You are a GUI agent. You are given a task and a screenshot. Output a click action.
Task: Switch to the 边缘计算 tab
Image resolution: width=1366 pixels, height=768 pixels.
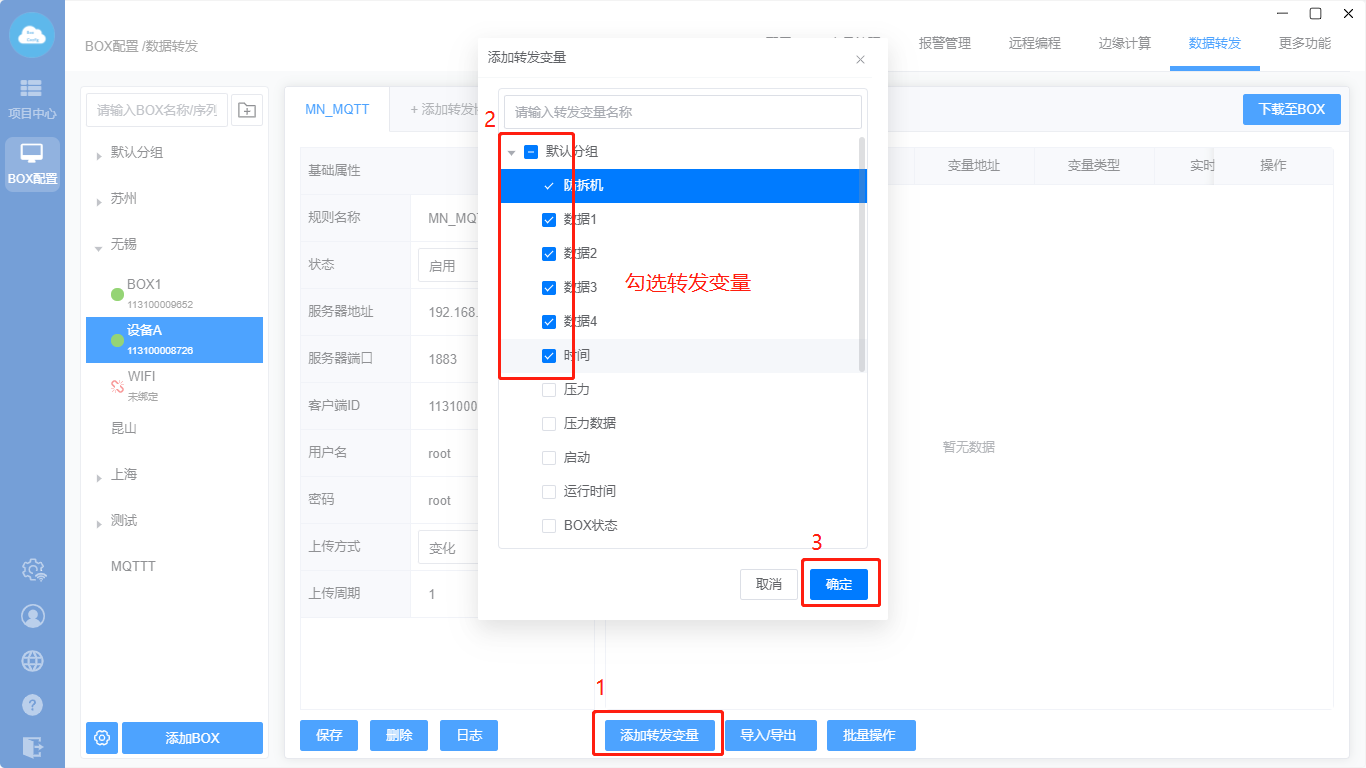[x=1124, y=44]
